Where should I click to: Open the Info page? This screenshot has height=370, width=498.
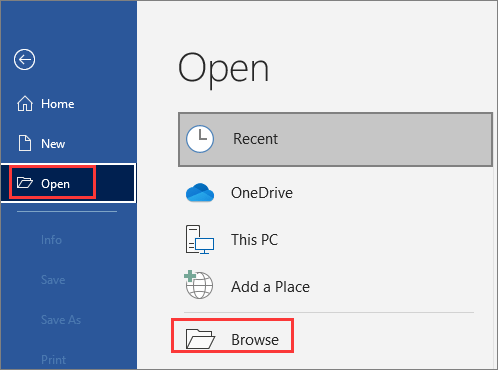(x=51, y=240)
